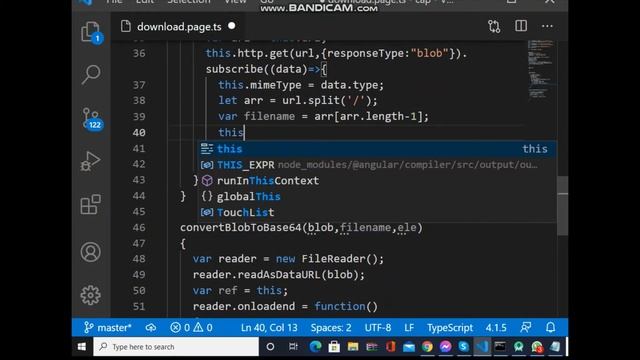This screenshot has width=640, height=360.
Task: Click Ln 40, Col 13 status entry
Action: (269, 328)
